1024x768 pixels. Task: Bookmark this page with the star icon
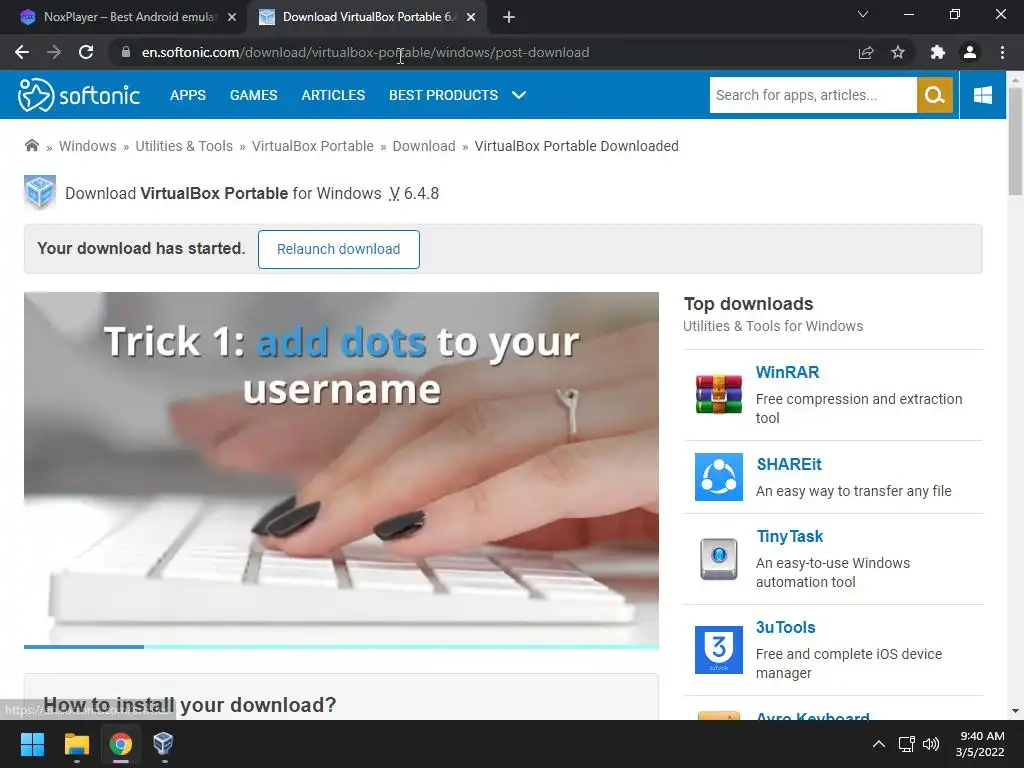tap(898, 52)
